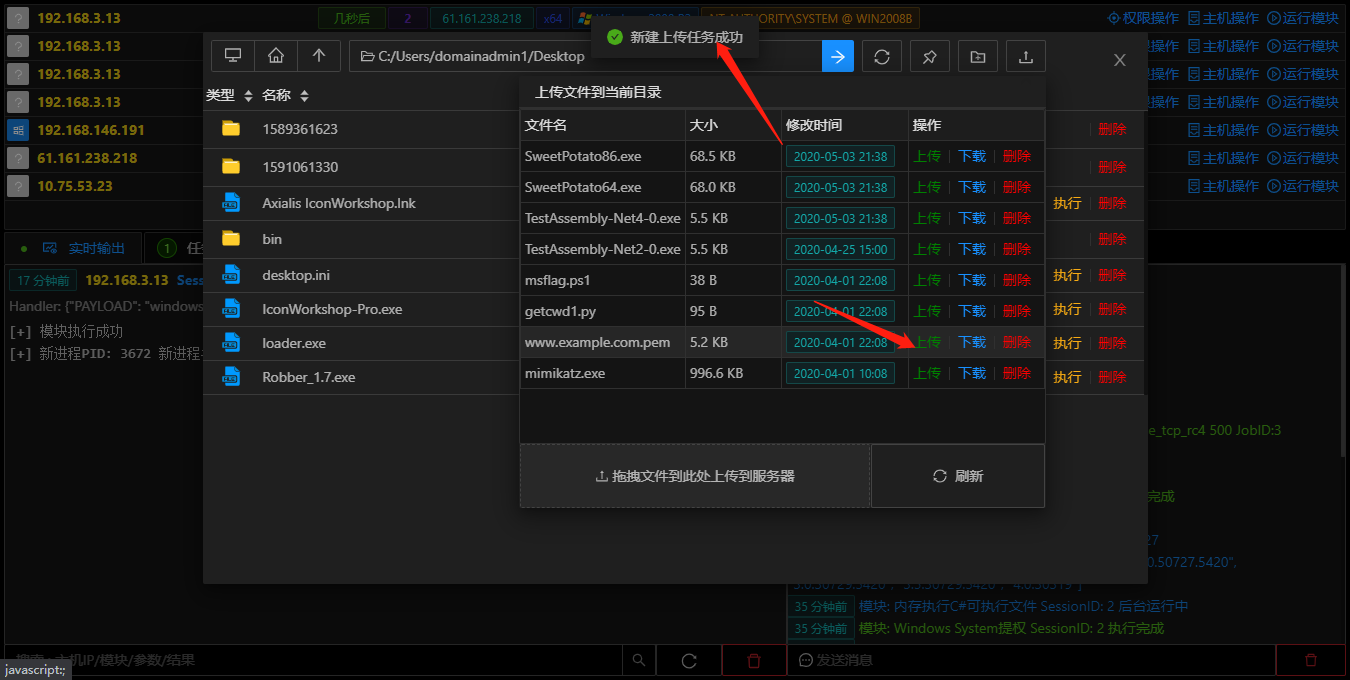1350x680 pixels.
Task: Delete TestAssembly-Net4-0.exe from server files
Action: pyautogui.click(x=1017, y=218)
